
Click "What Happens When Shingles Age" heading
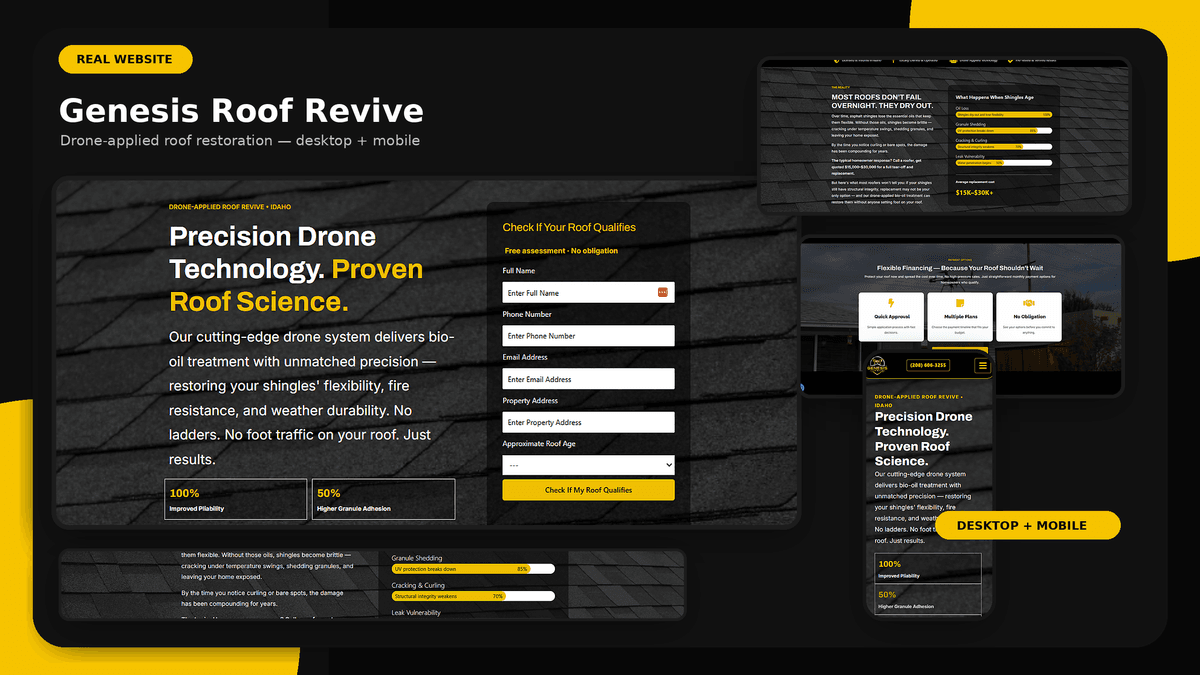coord(994,98)
